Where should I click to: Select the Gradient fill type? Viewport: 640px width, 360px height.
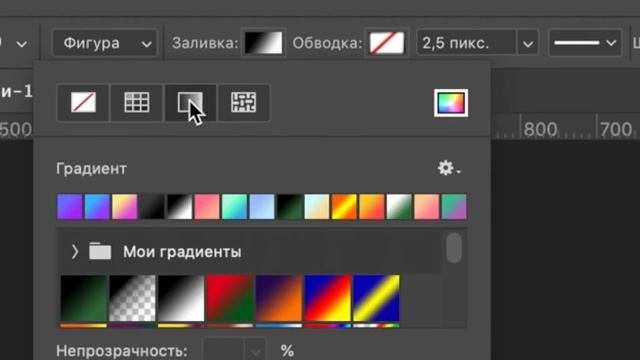[190, 102]
